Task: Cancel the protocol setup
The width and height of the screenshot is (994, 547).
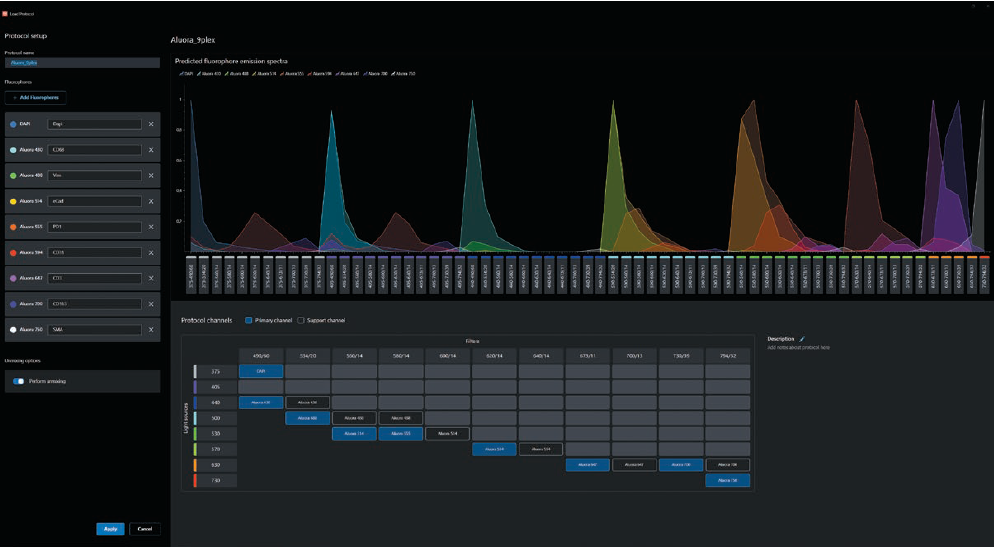Action: (x=144, y=528)
